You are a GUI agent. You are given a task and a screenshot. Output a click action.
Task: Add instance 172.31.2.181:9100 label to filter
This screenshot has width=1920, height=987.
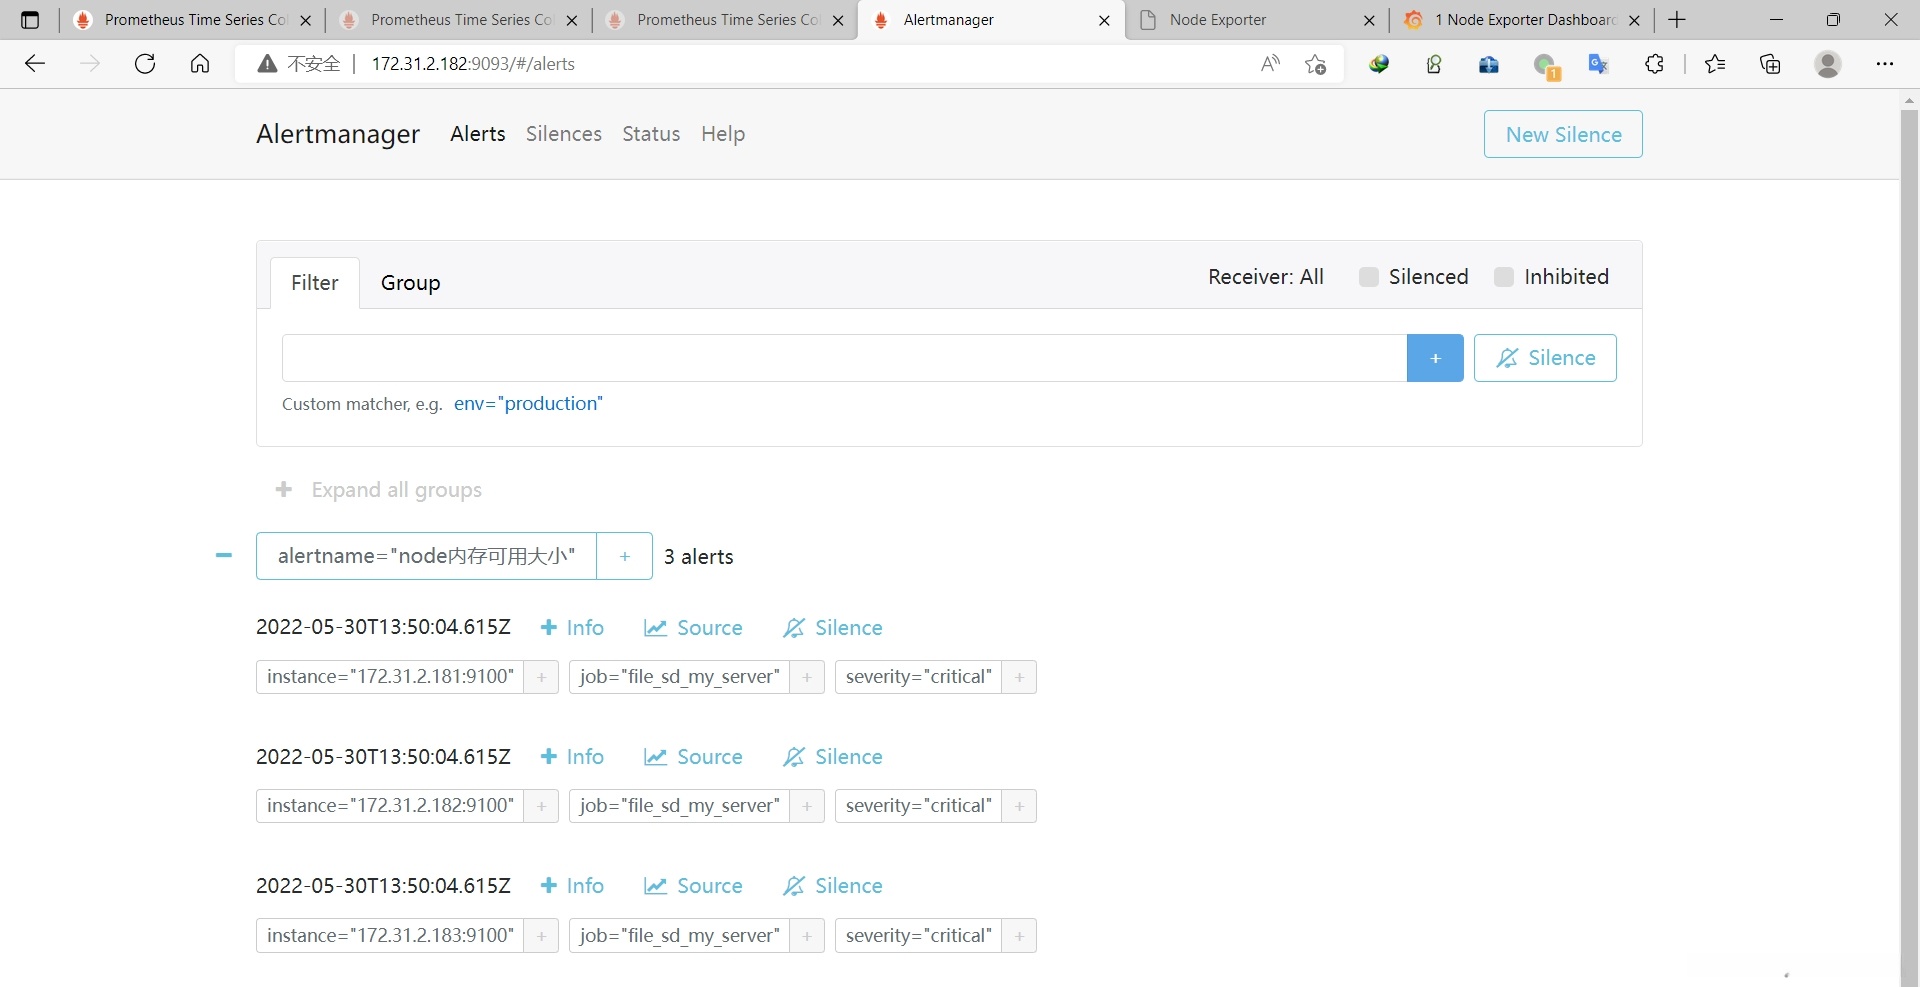pyautogui.click(x=541, y=677)
